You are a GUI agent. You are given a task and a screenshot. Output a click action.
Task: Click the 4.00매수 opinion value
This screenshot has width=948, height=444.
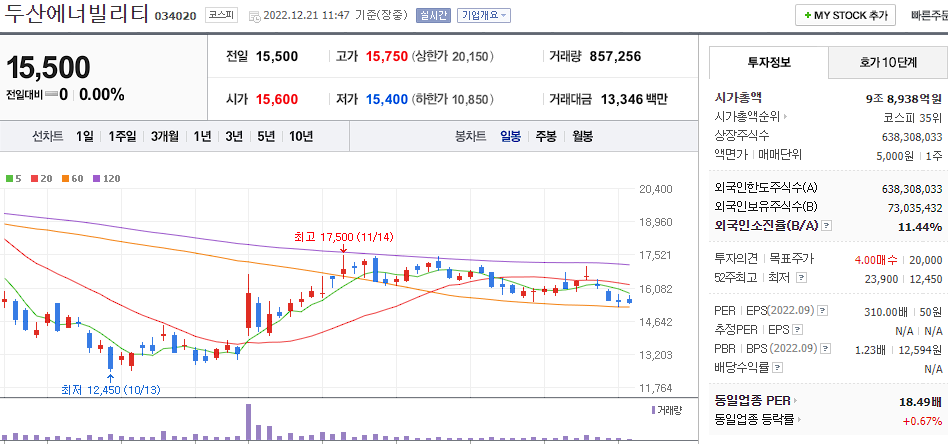point(876,260)
